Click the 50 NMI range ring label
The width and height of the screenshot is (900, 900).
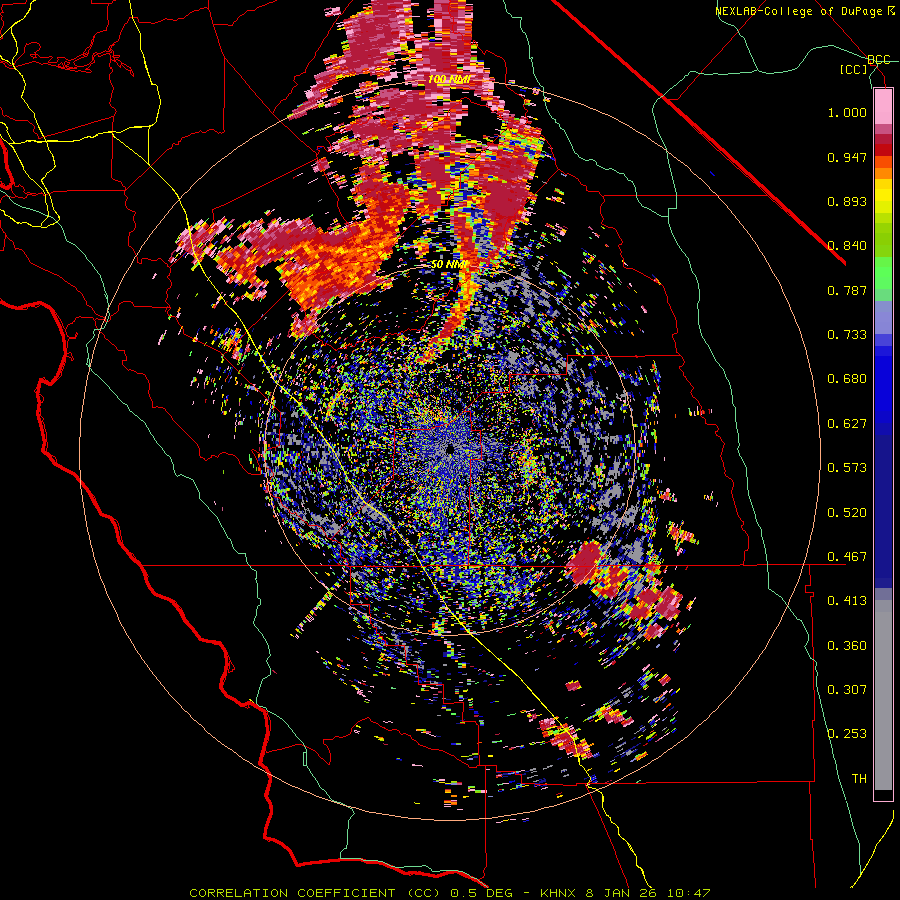[449, 265]
